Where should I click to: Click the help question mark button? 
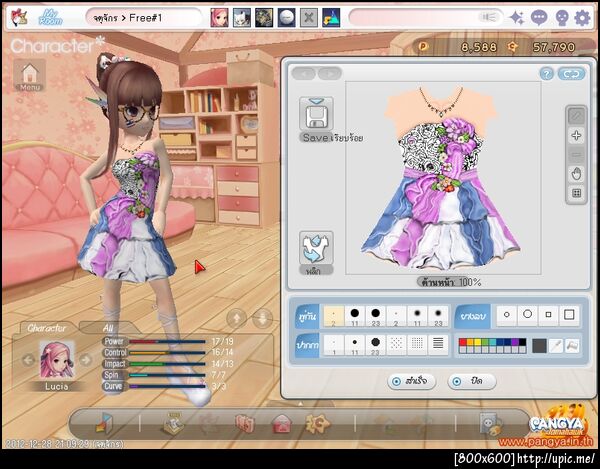546,73
